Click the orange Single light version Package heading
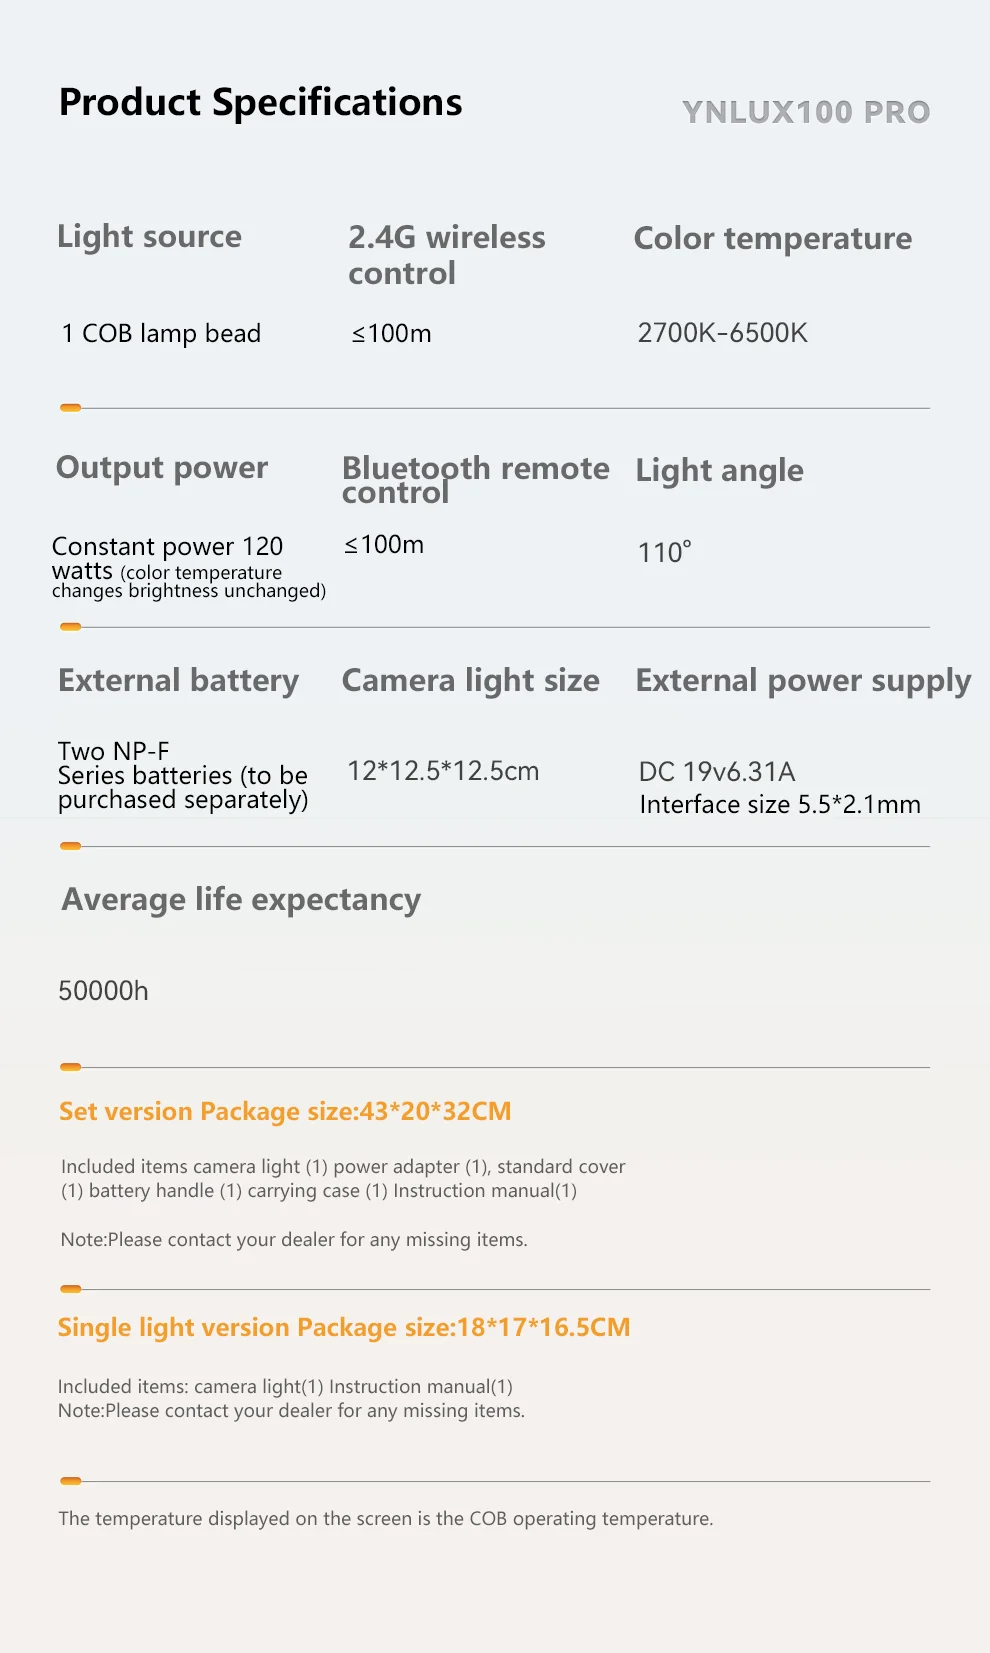990x1653 pixels. 344,1328
